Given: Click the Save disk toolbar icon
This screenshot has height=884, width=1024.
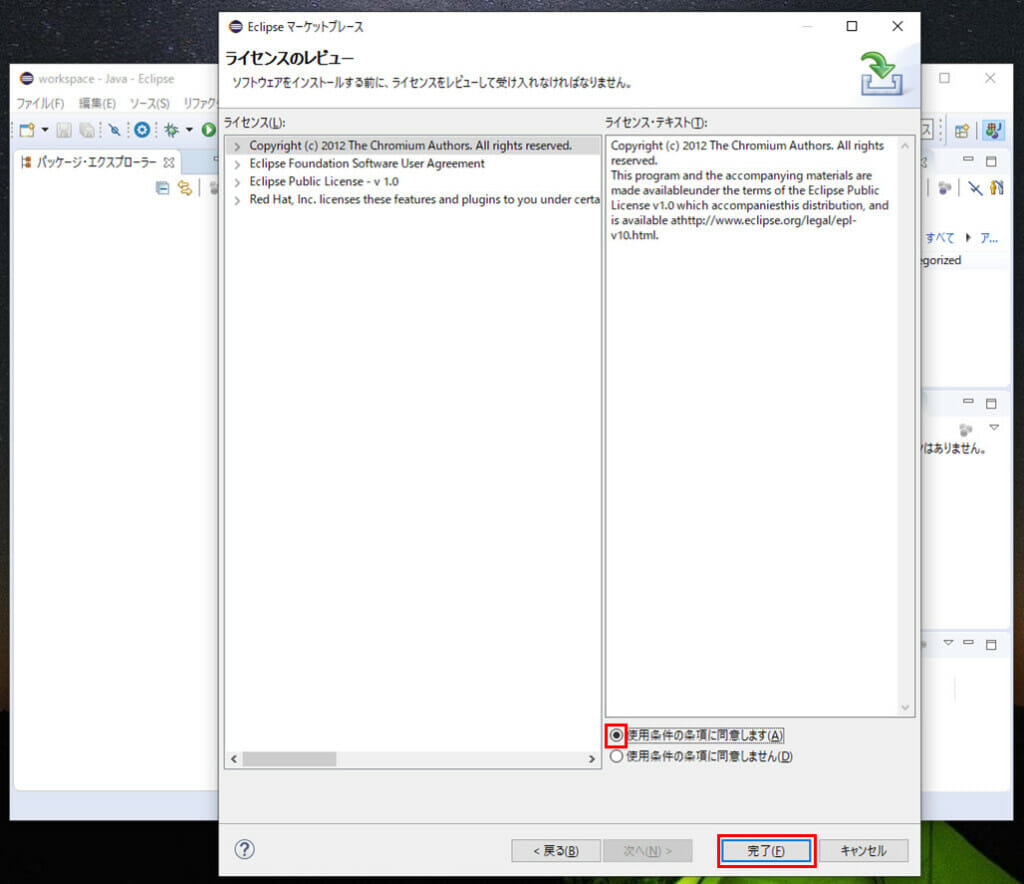Looking at the screenshot, I should pyautogui.click(x=64, y=130).
